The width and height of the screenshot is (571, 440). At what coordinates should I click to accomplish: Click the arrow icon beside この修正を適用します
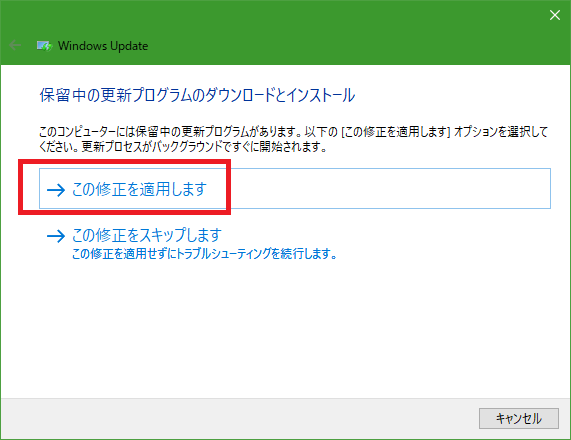[56, 189]
